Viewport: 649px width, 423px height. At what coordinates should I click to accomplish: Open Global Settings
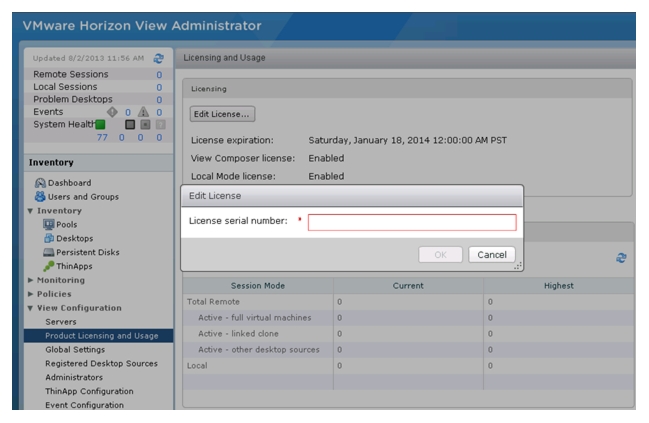[75, 350]
